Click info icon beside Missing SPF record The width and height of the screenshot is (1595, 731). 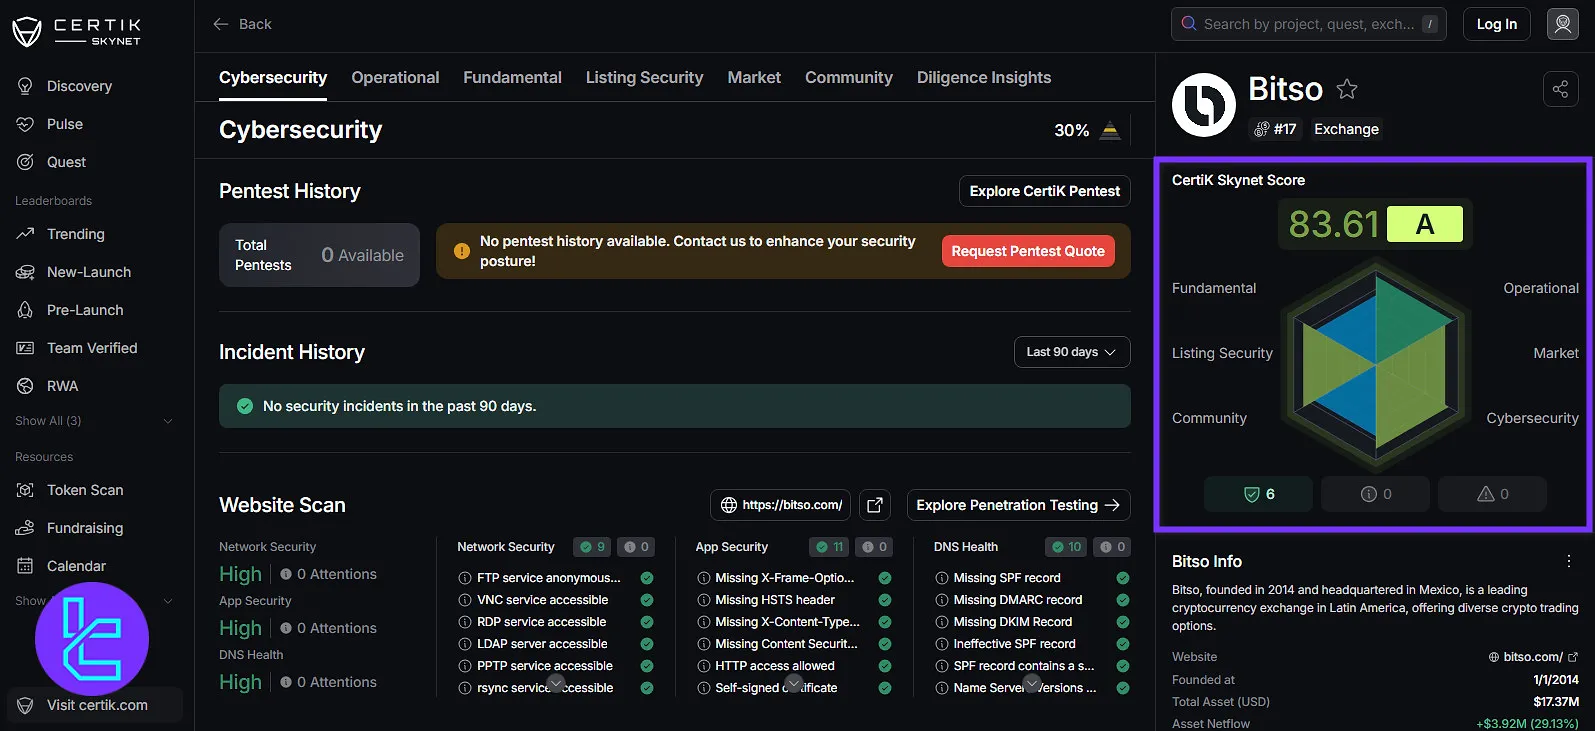pos(941,578)
